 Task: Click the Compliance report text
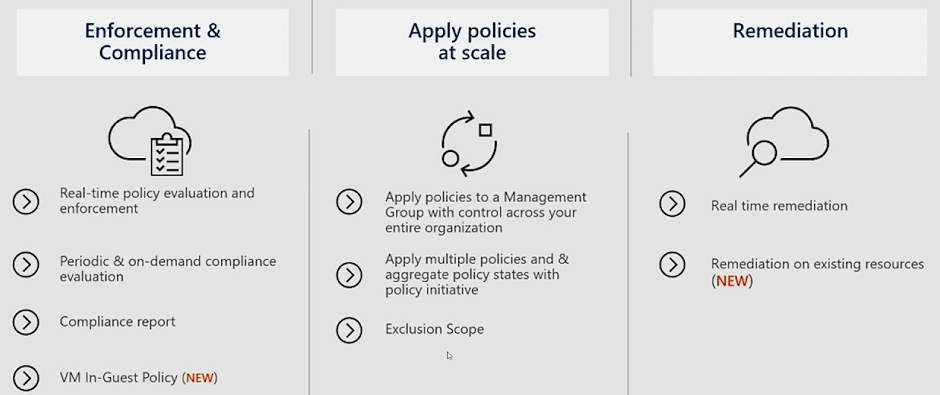pyautogui.click(x=118, y=322)
